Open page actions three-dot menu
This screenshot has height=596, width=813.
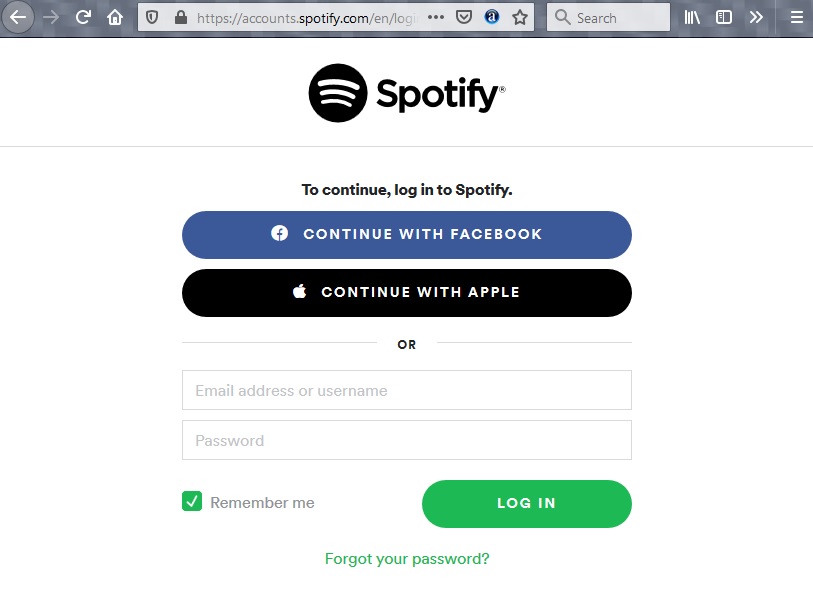[436, 17]
